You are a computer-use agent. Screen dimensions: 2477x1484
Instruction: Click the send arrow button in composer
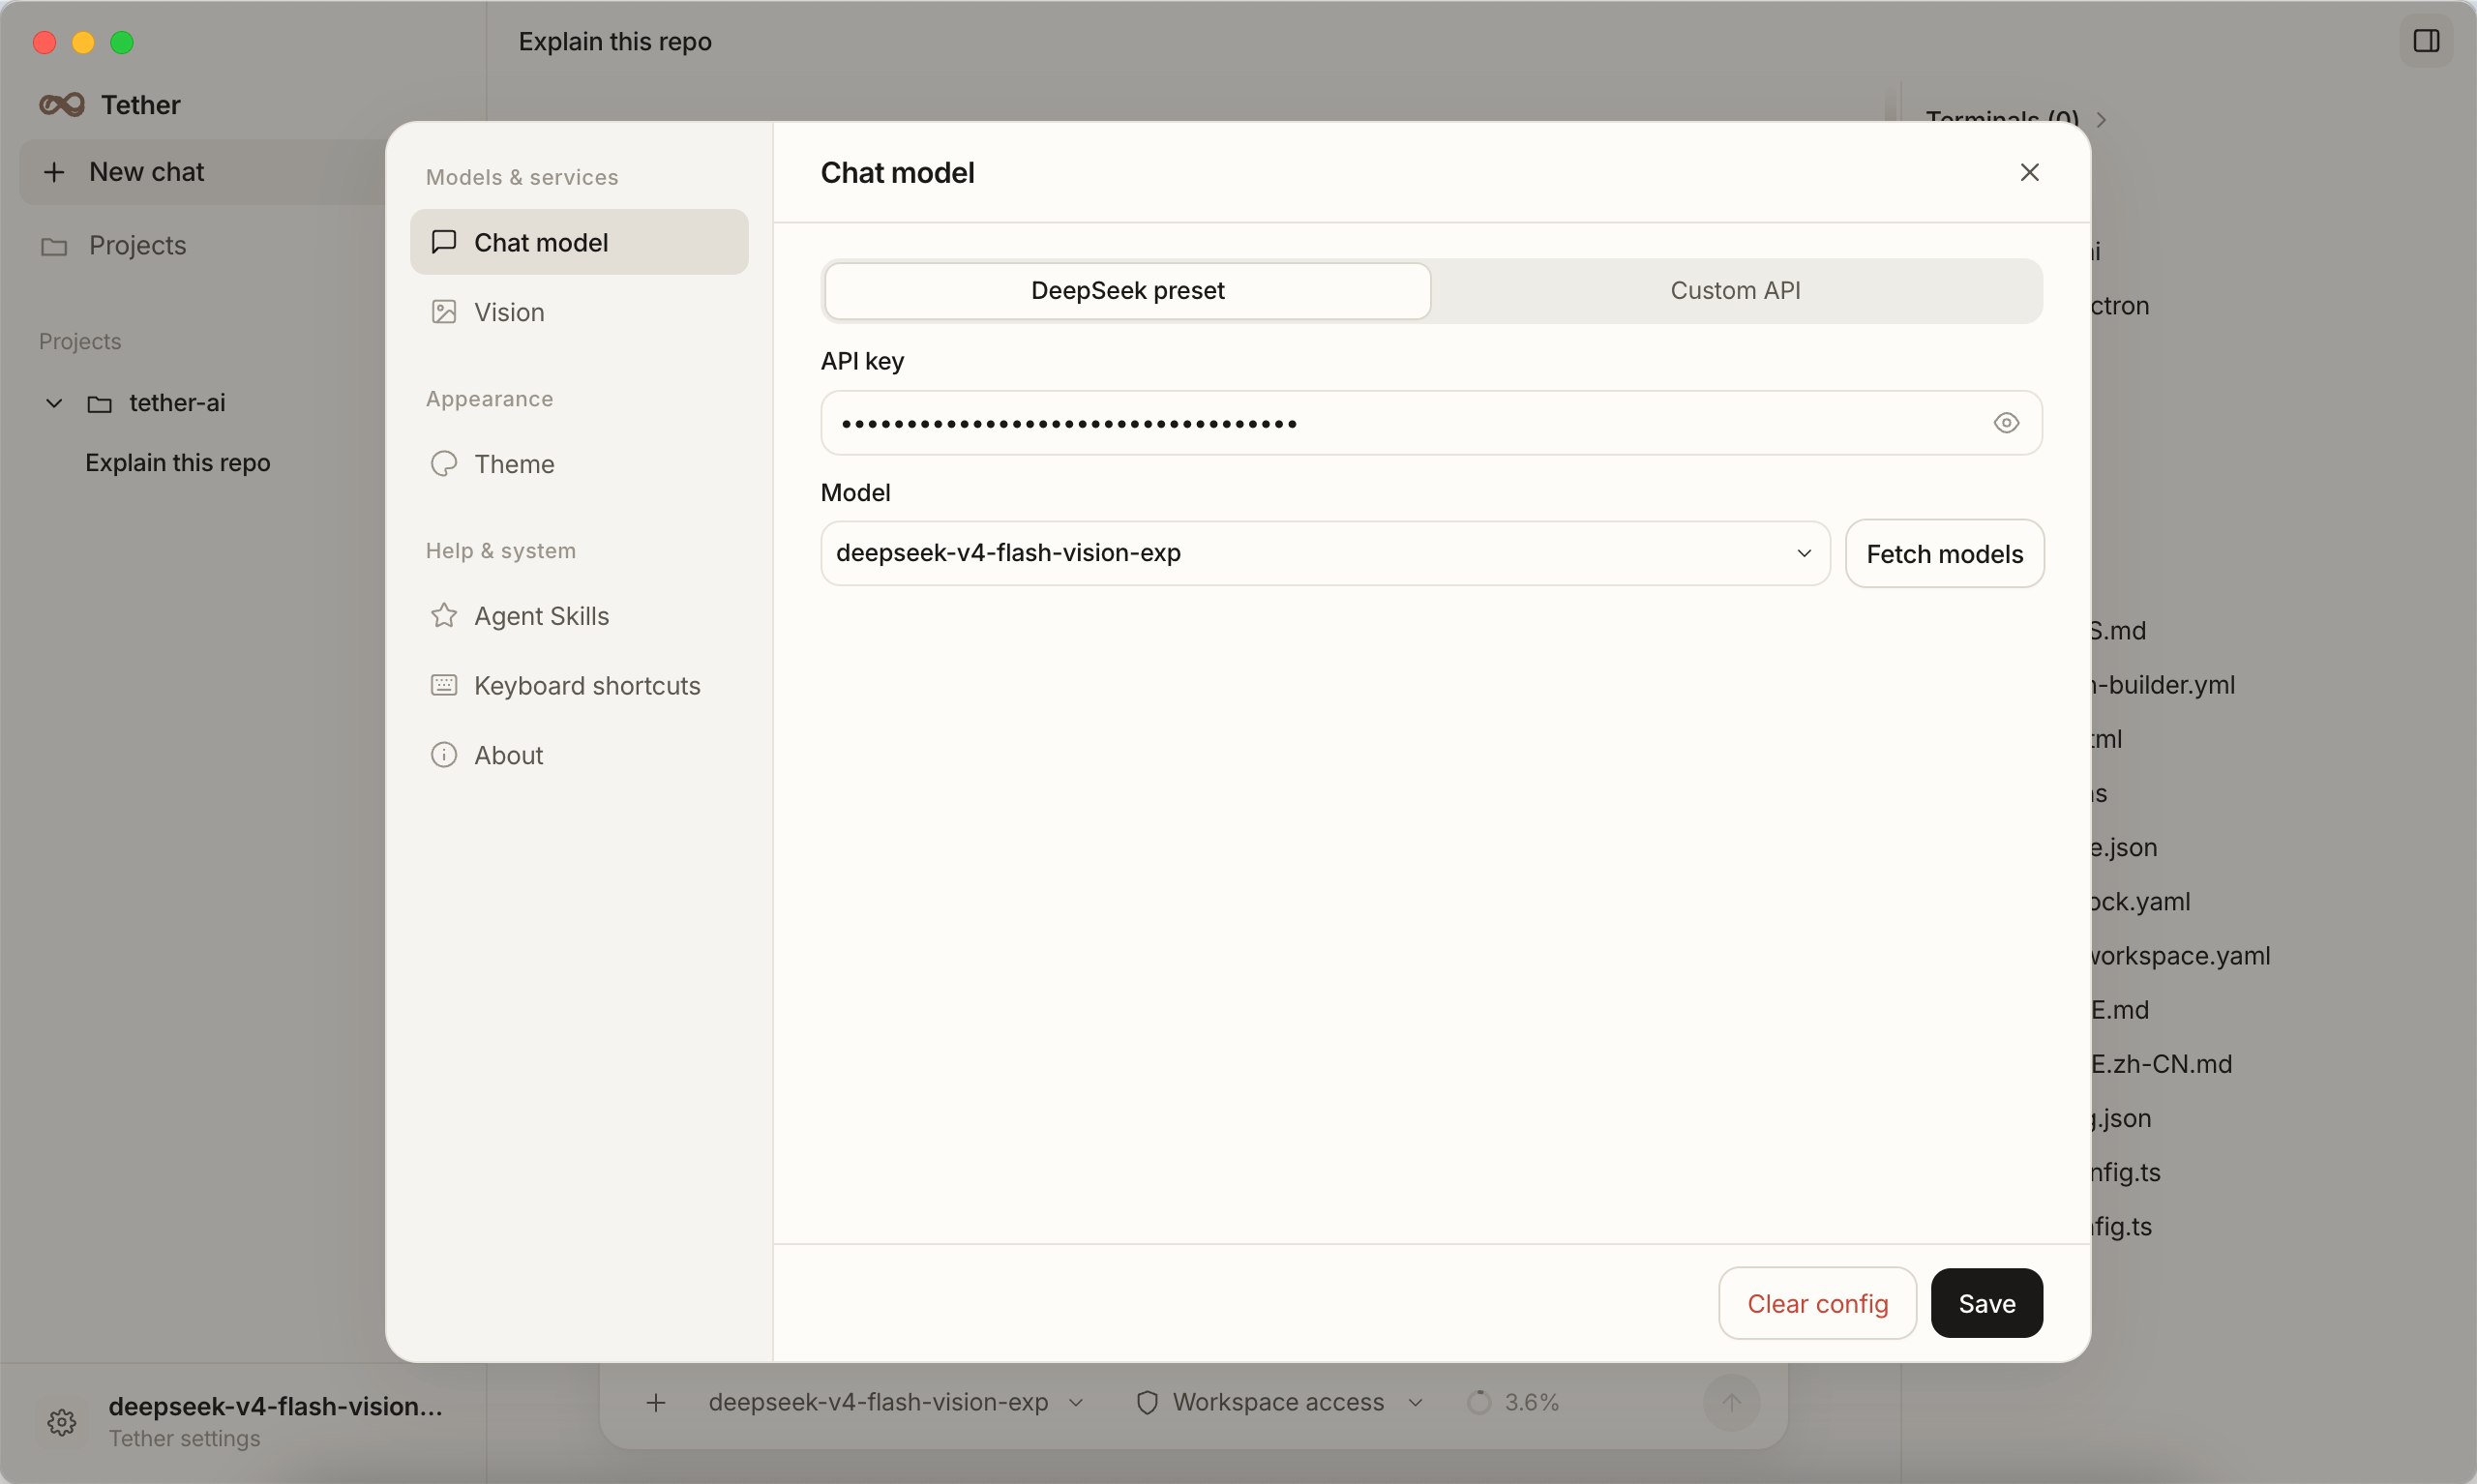click(1731, 1403)
